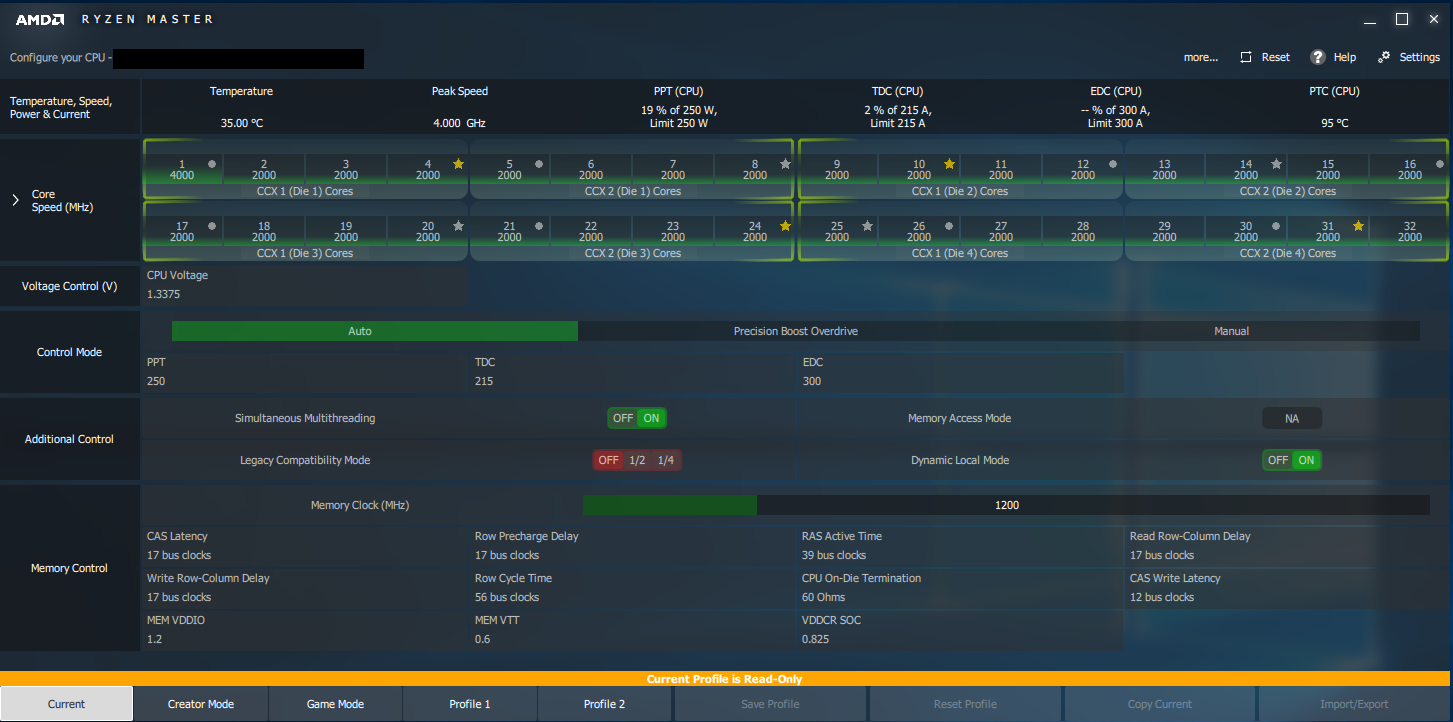Click the gray star on core 20
The height and width of the screenshot is (722, 1453).
click(459, 226)
